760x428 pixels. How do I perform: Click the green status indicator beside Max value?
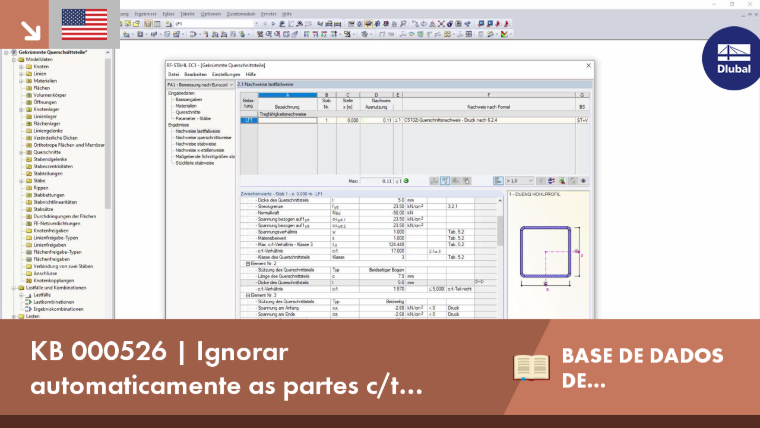coord(406,181)
